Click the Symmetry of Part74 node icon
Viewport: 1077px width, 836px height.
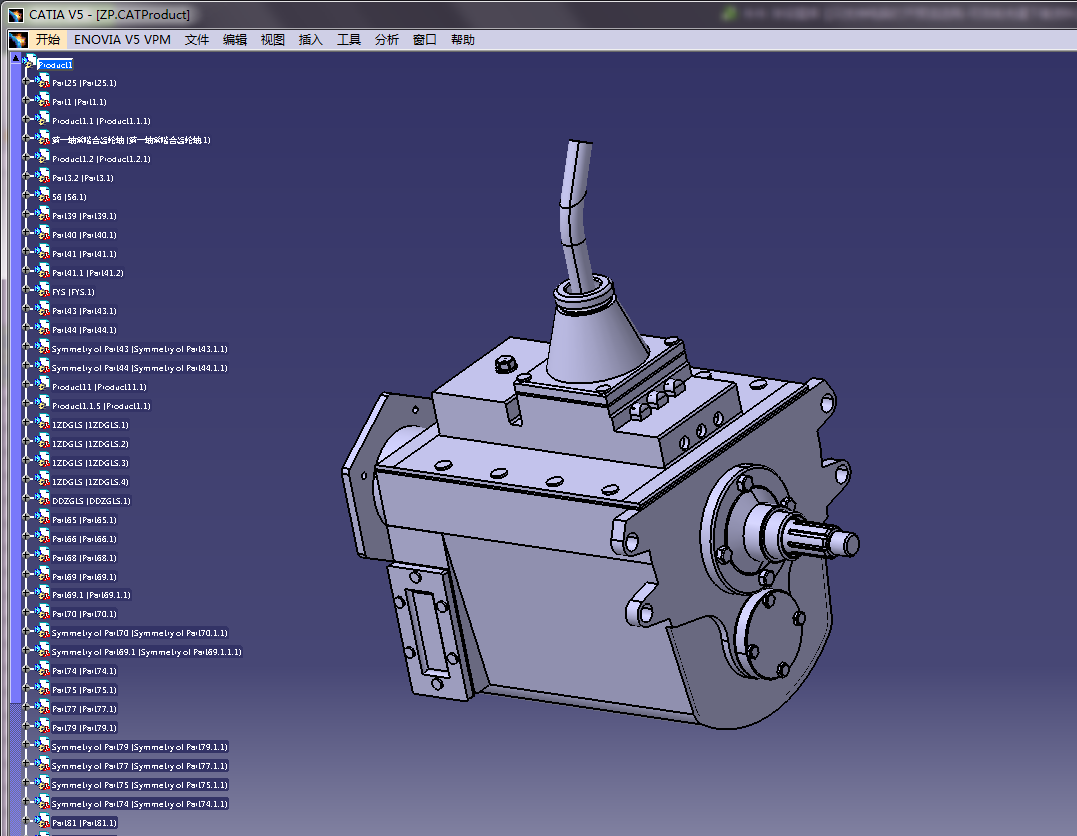tap(43, 802)
